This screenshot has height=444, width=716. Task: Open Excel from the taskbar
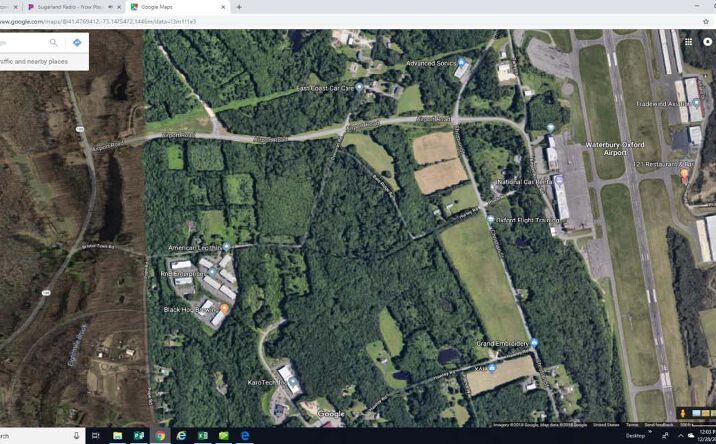click(x=202, y=435)
